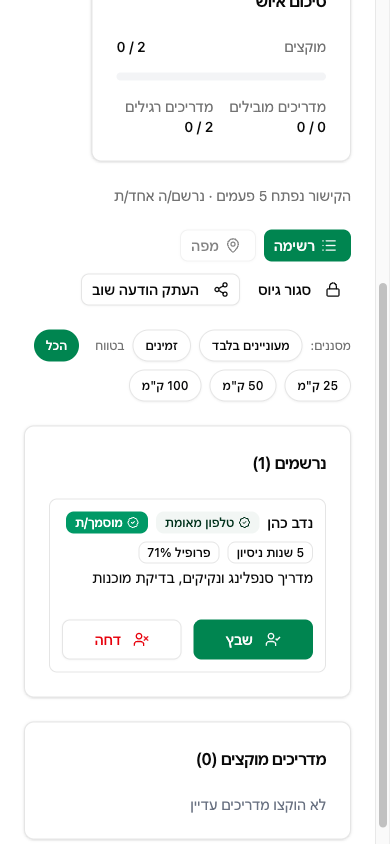Select the 25 ק"מ distance filter
Viewport: 390px width, 844px height.
(x=317, y=385)
